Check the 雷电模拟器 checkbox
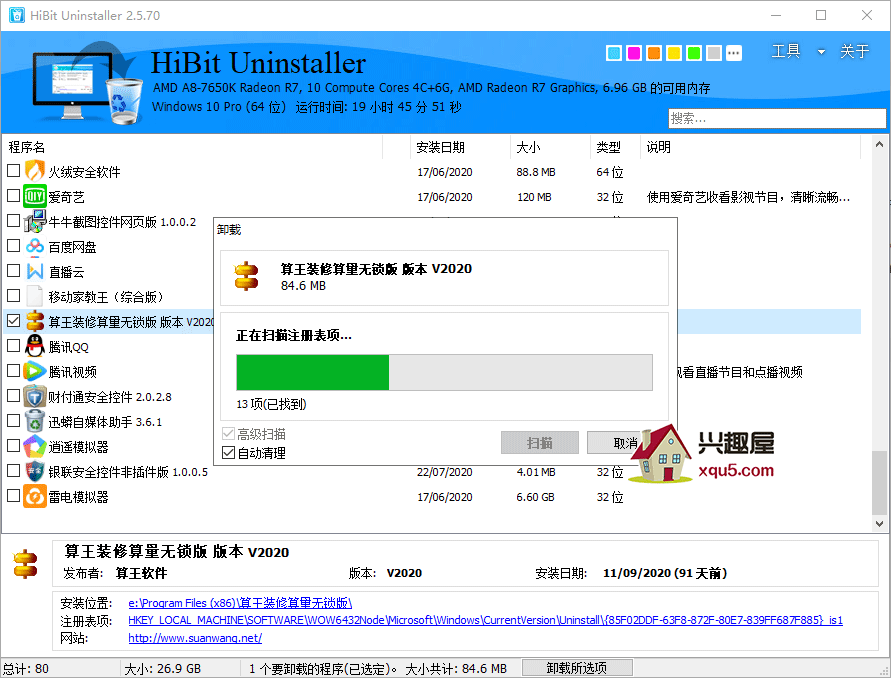Image resolution: width=891 pixels, height=678 pixels. coord(14,496)
